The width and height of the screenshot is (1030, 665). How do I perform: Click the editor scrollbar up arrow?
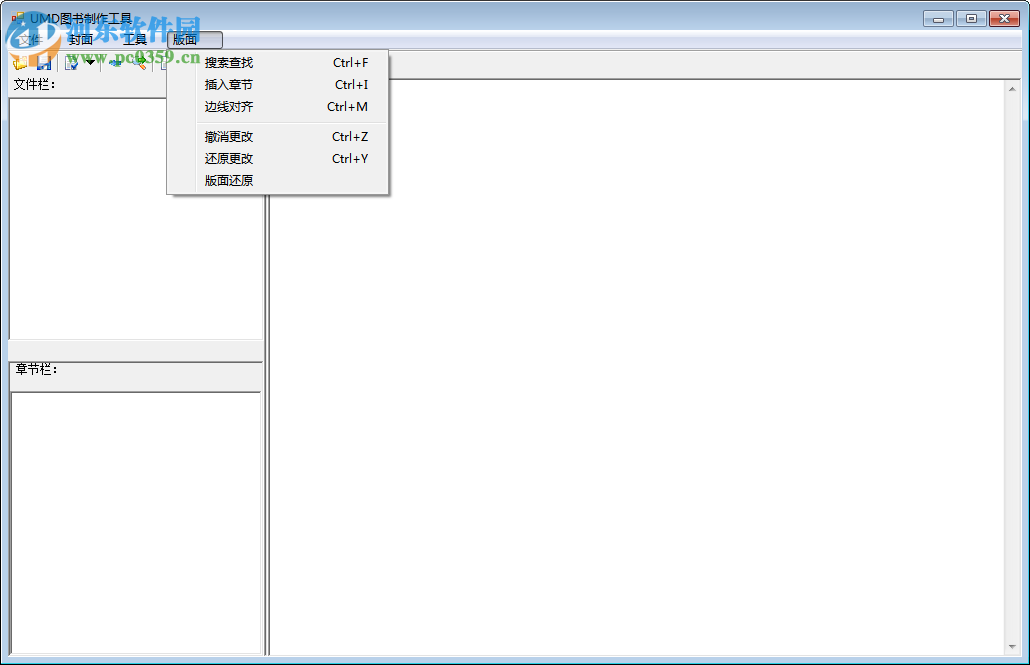coord(1012,88)
